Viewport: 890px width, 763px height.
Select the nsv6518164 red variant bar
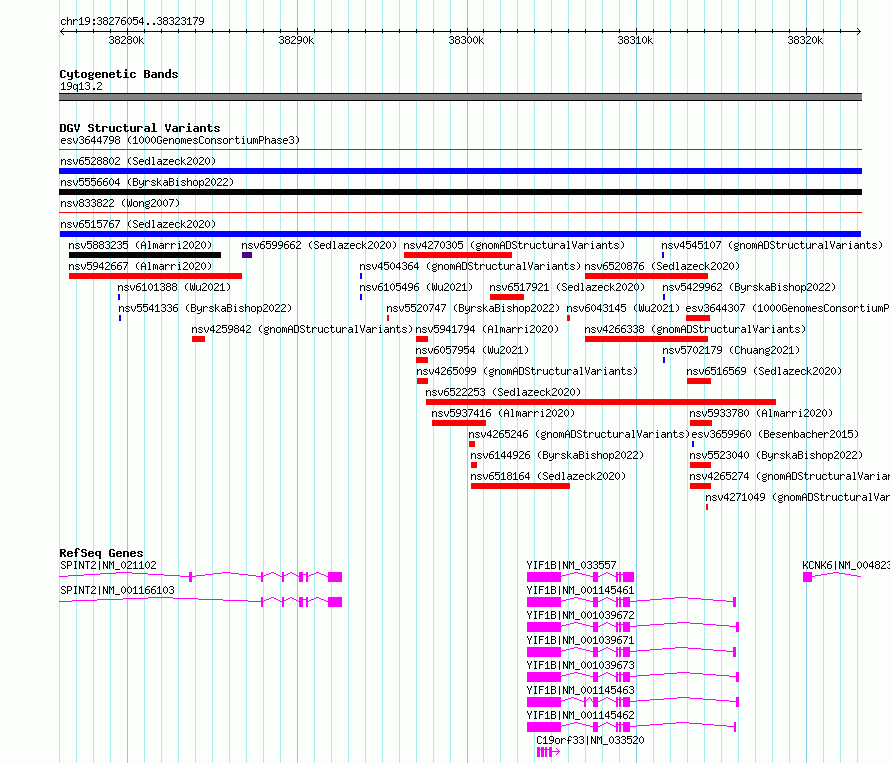tap(520, 487)
